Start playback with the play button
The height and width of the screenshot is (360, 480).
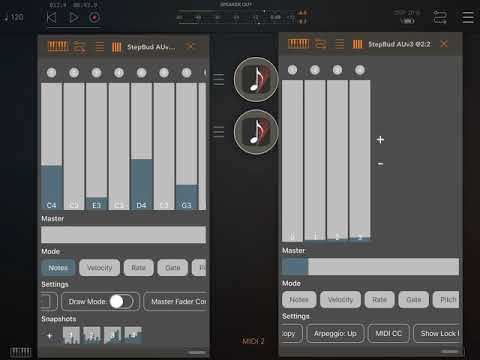pyautogui.click(x=73, y=17)
